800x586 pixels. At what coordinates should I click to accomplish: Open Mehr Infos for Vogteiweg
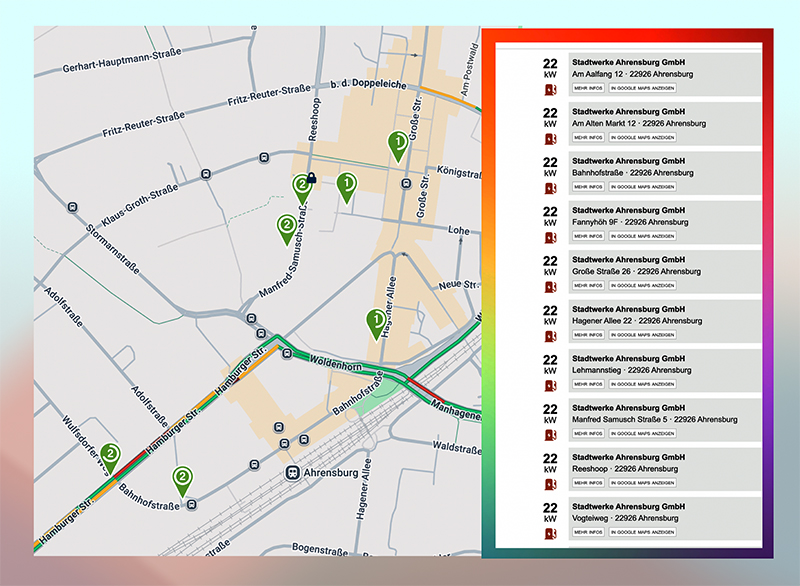tap(588, 532)
